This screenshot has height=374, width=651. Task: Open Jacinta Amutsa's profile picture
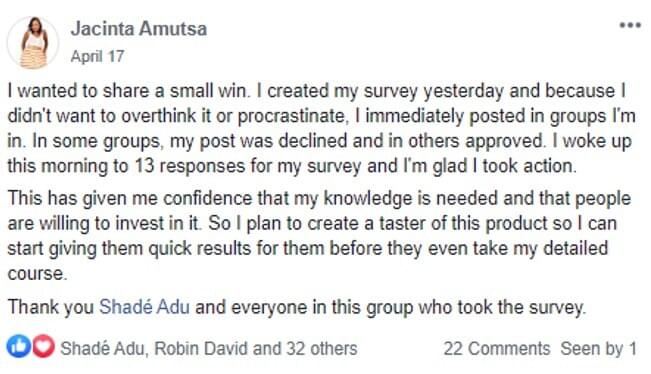pyautogui.click(x=33, y=43)
